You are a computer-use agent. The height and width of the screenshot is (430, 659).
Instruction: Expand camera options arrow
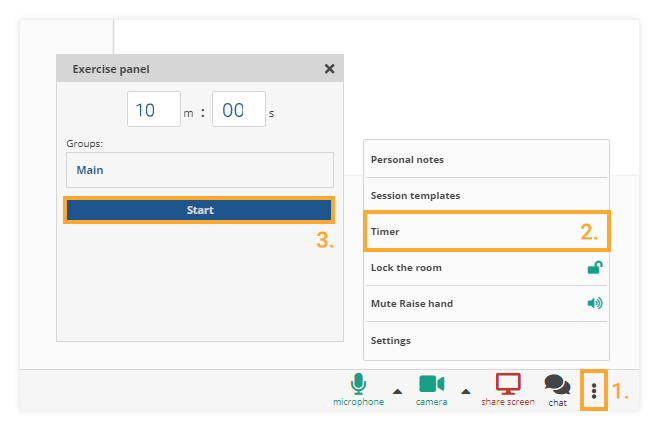[465, 392]
